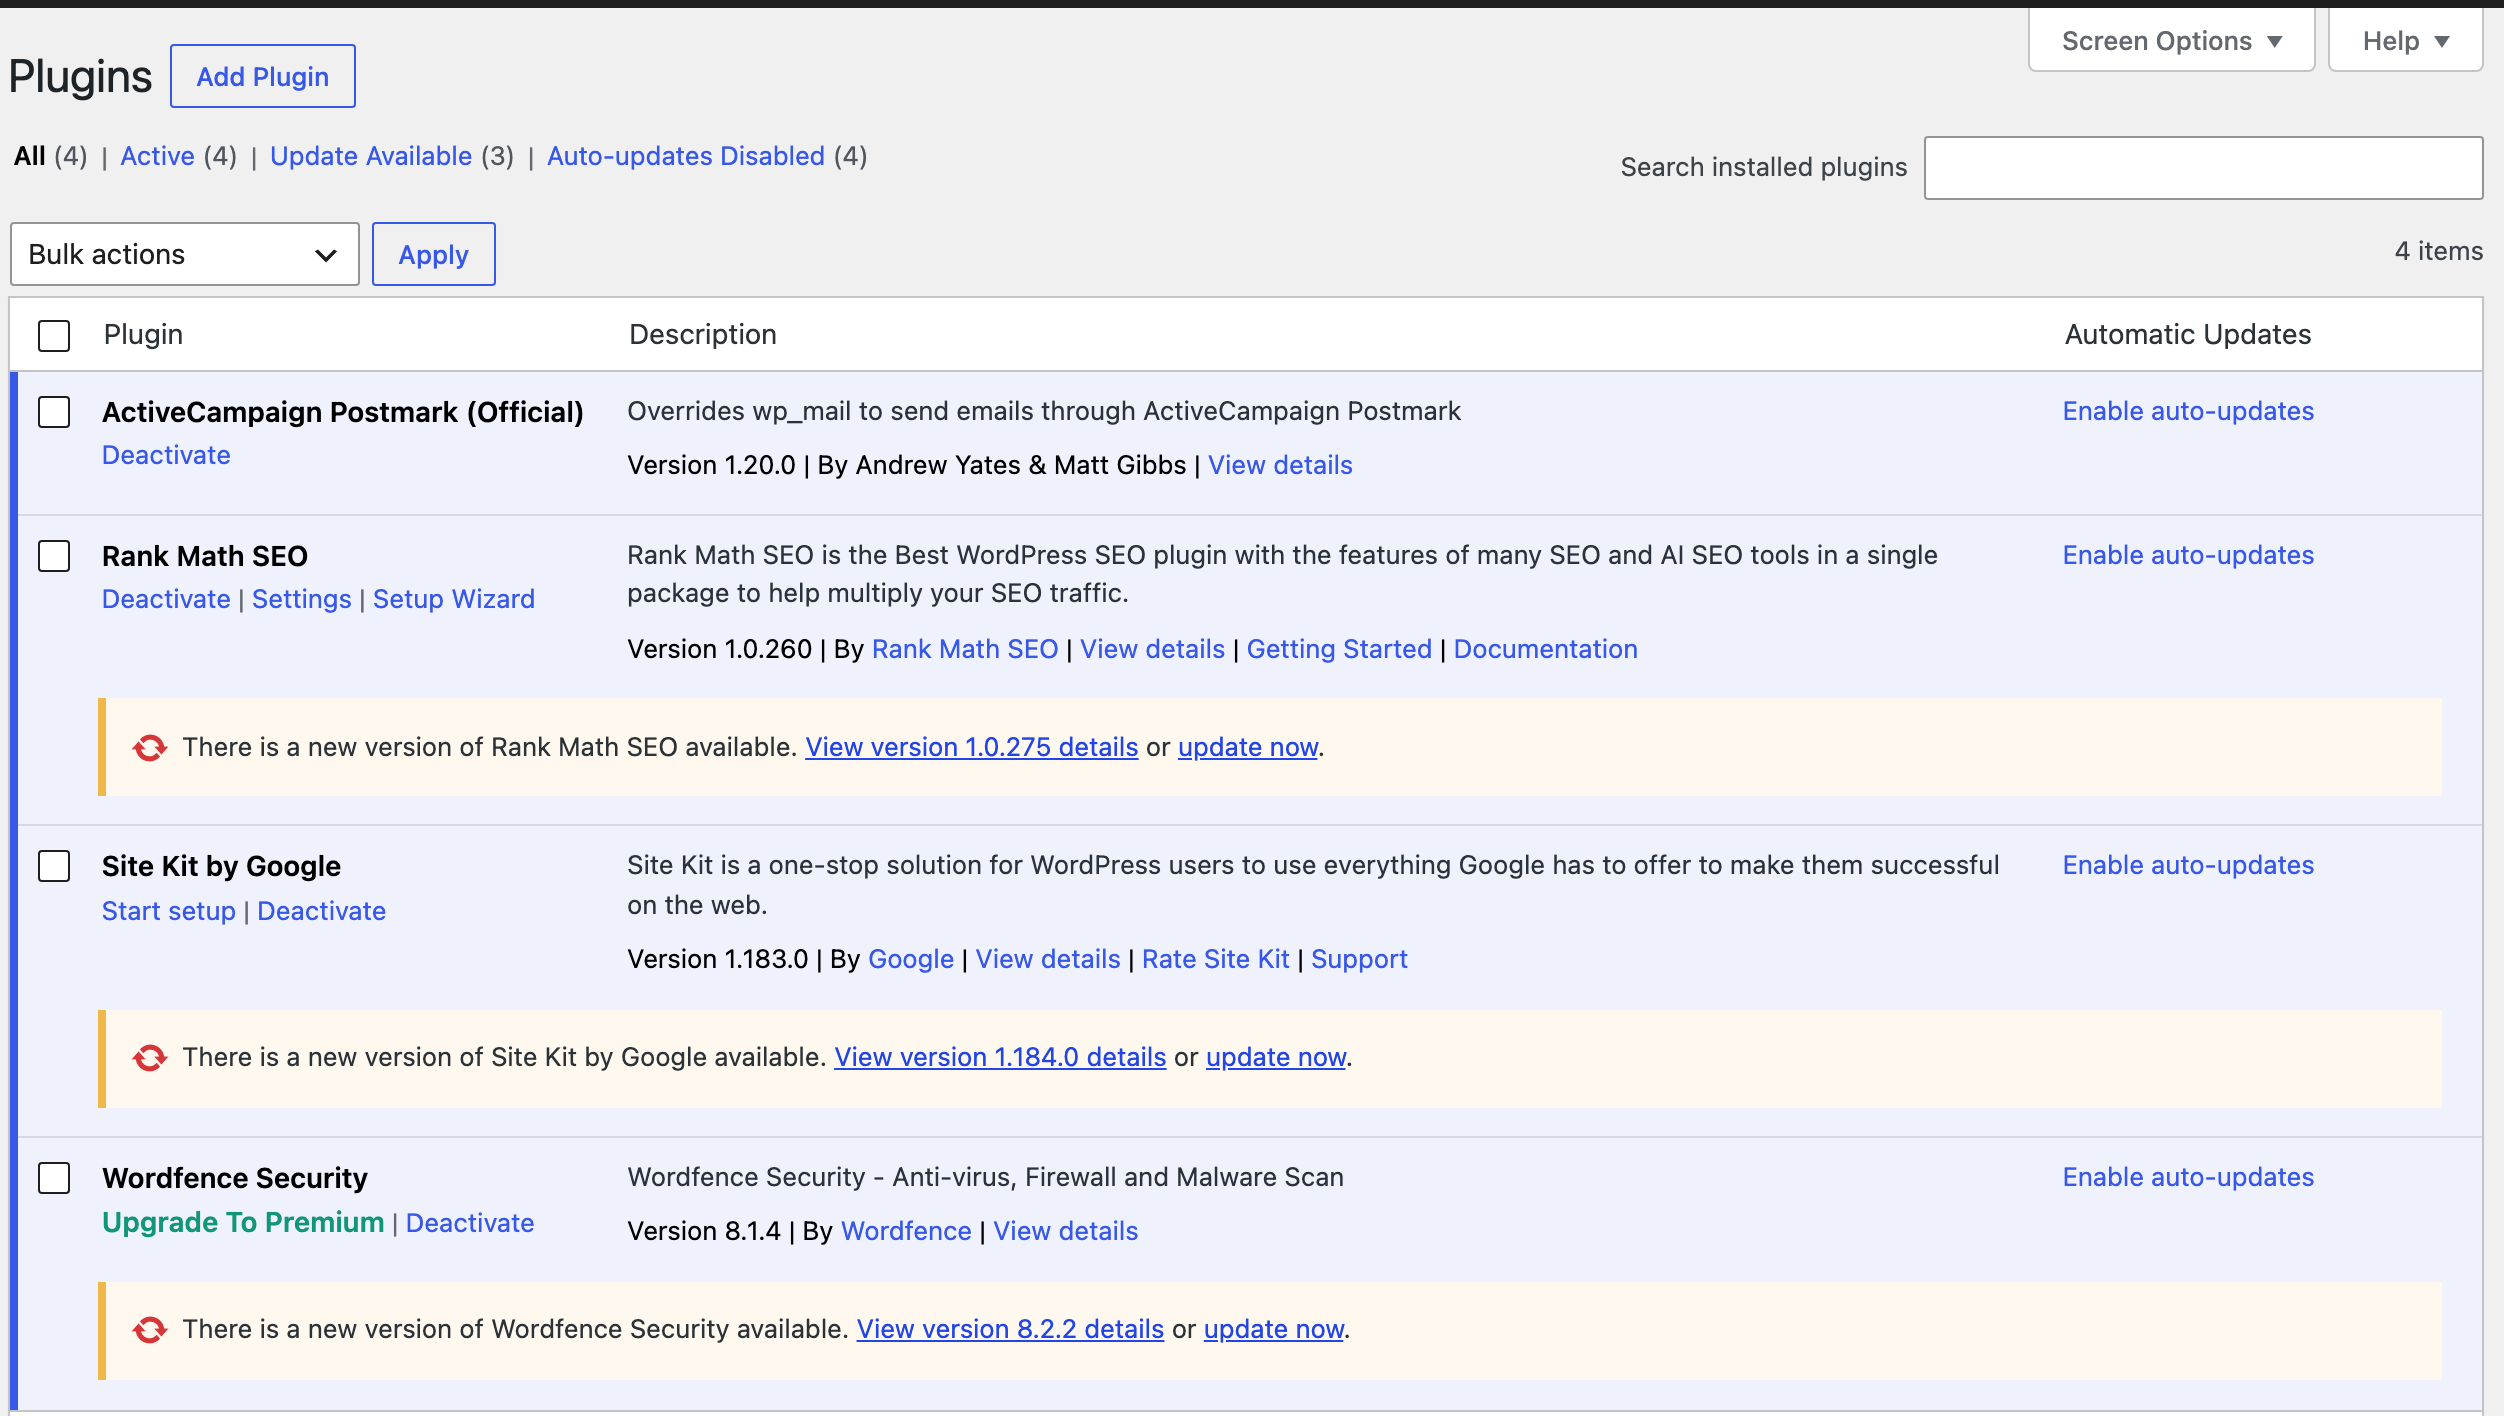The width and height of the screenshot is (2504, 1416).
Task: Click the Description column header
Action: 703,334
